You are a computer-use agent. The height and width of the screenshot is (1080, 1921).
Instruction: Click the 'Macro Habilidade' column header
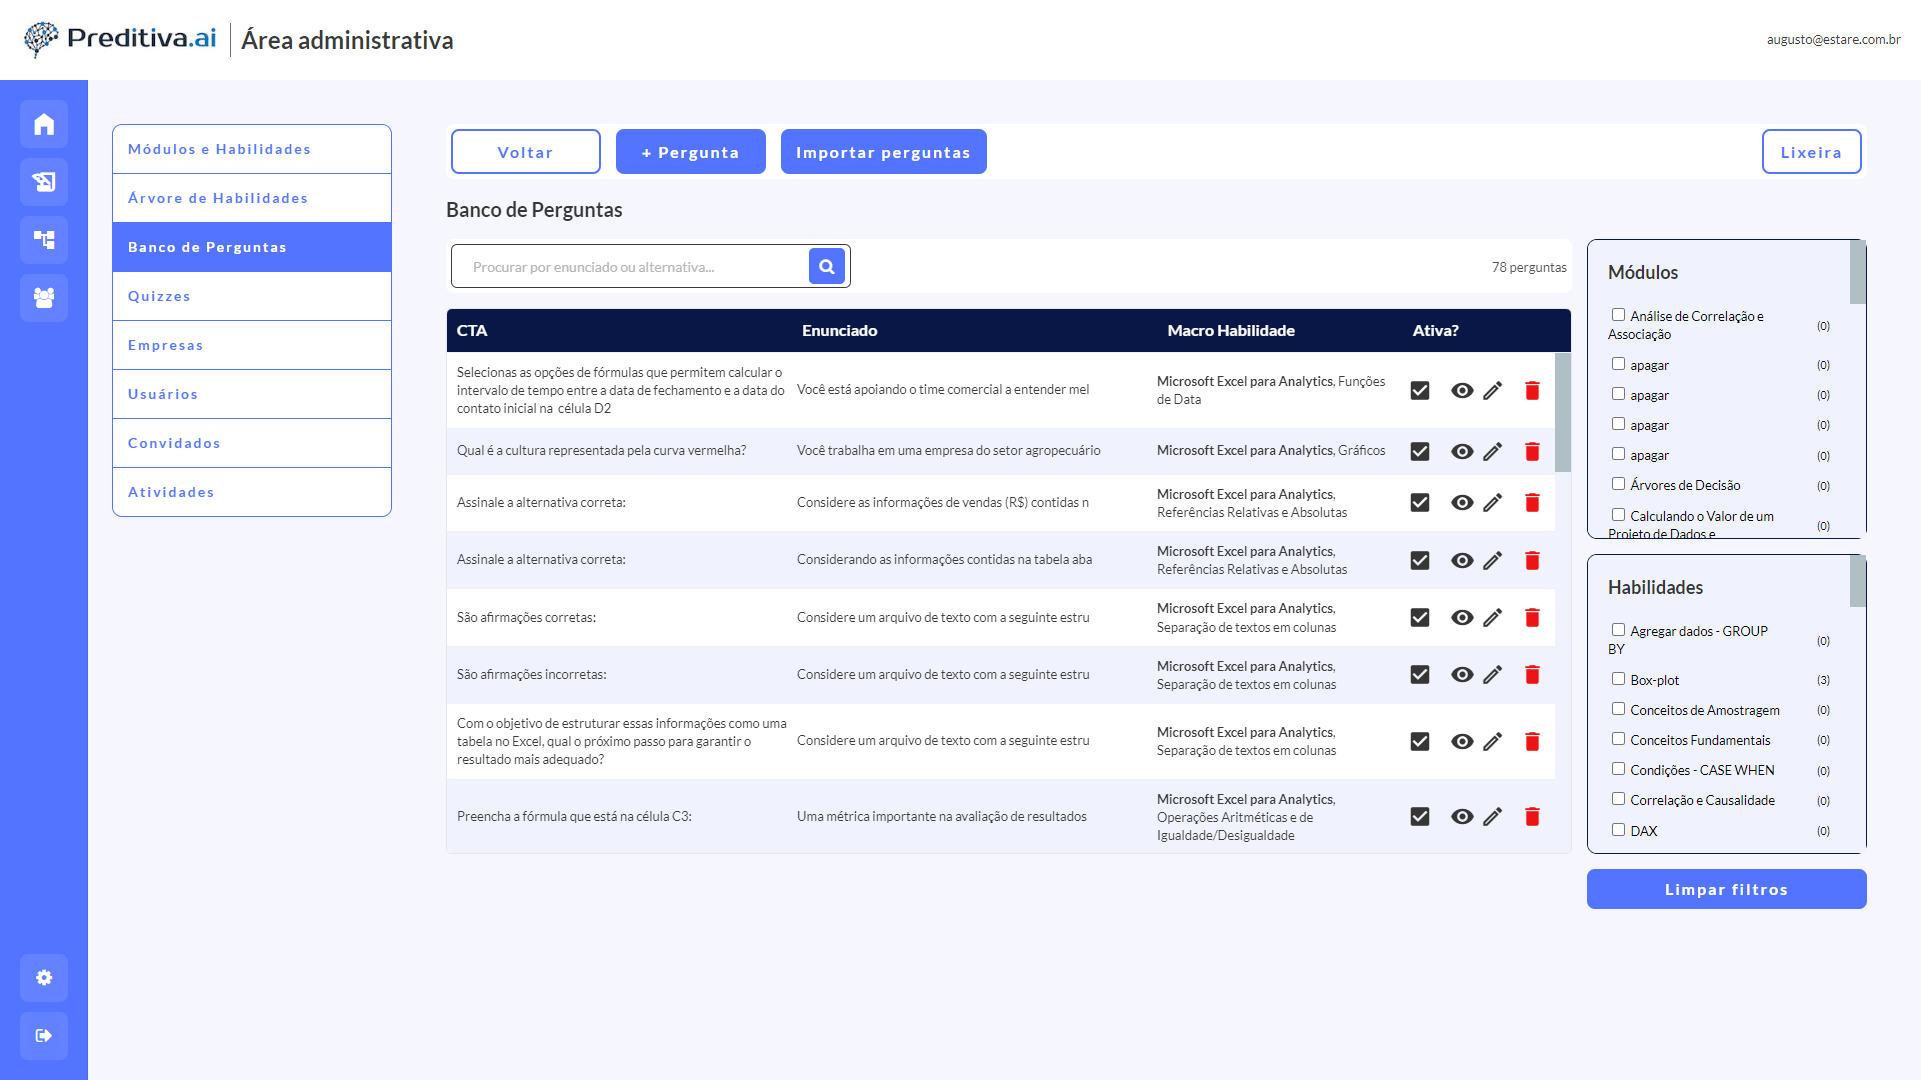coord(1231,330)
